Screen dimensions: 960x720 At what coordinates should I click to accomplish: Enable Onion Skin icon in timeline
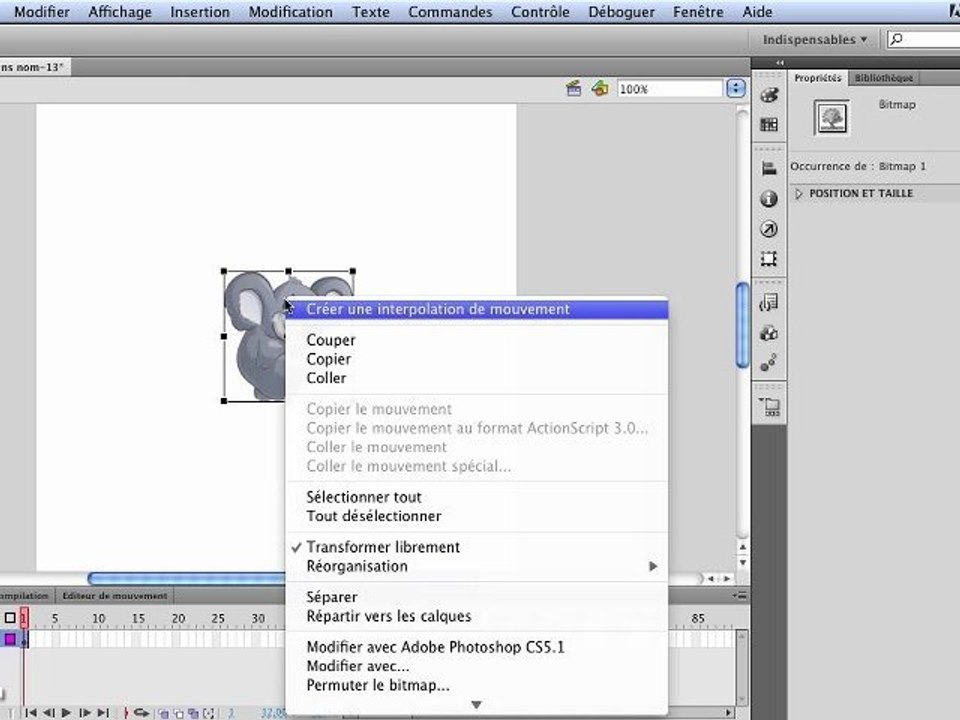[163, 713]
